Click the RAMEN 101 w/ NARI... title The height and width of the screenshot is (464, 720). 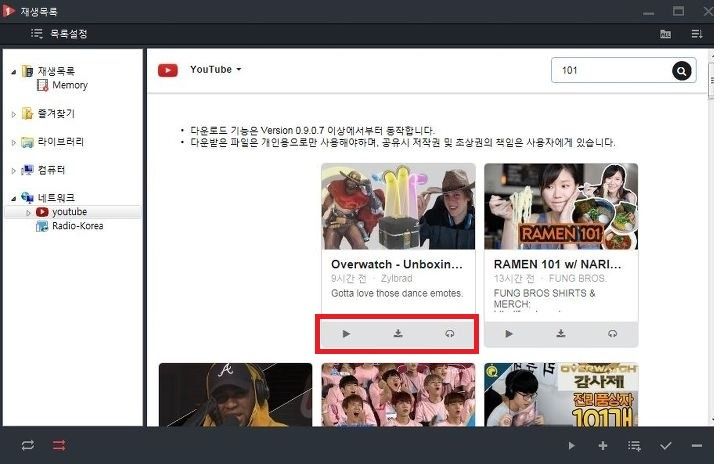point(557,264)
